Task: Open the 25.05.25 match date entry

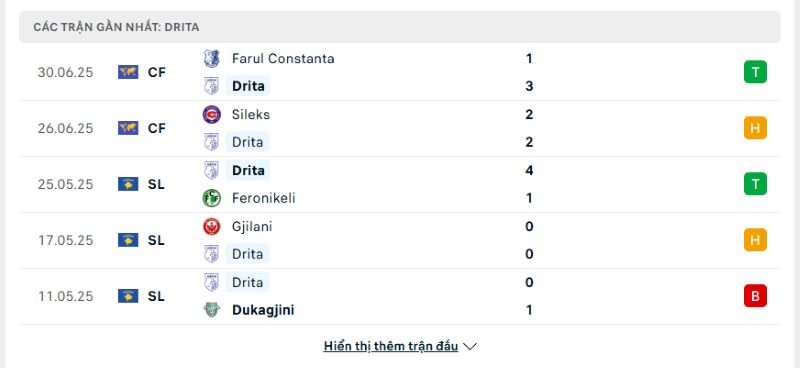Action: pos(66,184)
